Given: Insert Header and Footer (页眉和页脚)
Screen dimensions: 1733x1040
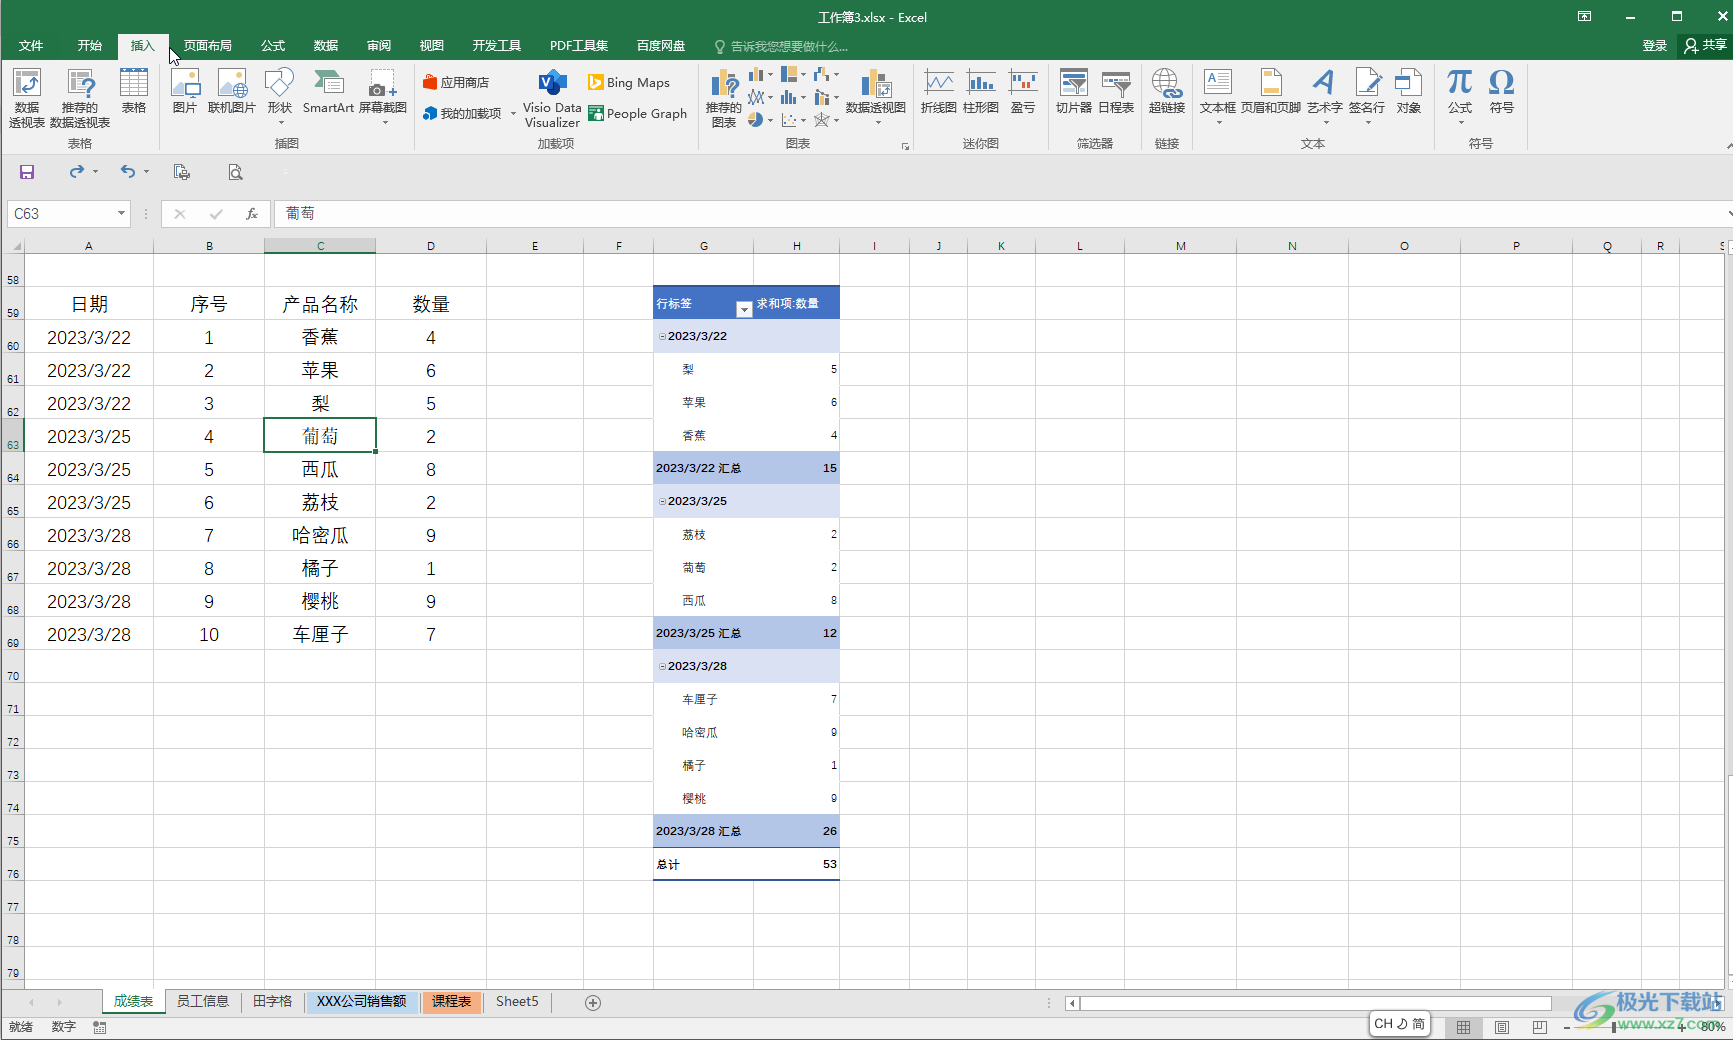Looking at the screenshot, I should click(x=1271, y=91).
